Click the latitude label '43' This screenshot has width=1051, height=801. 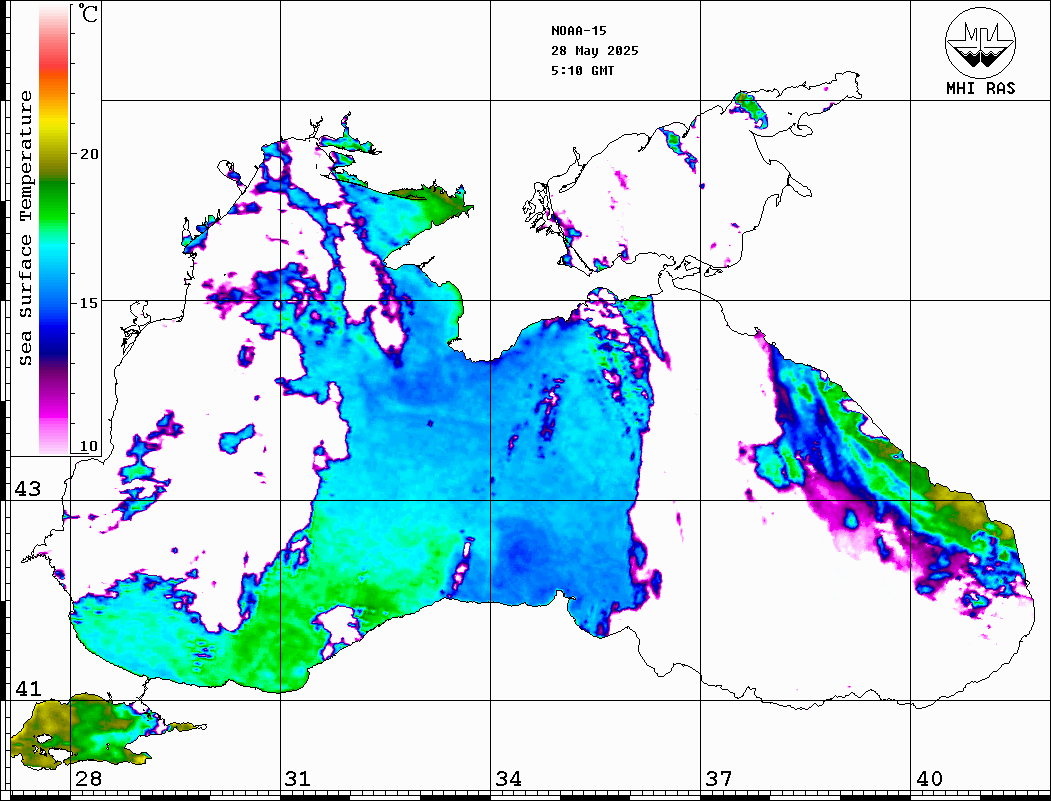(x=28, y=489)
